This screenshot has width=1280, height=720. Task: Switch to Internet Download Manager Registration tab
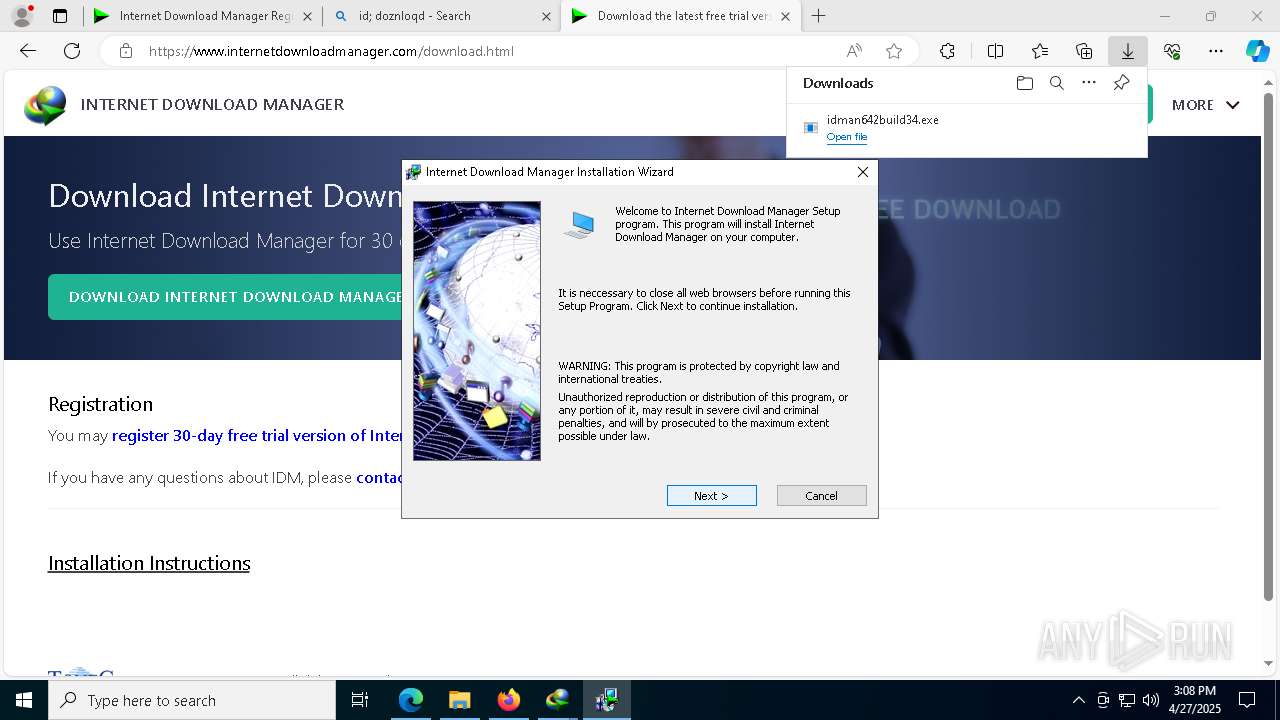(x=203, y=16)
